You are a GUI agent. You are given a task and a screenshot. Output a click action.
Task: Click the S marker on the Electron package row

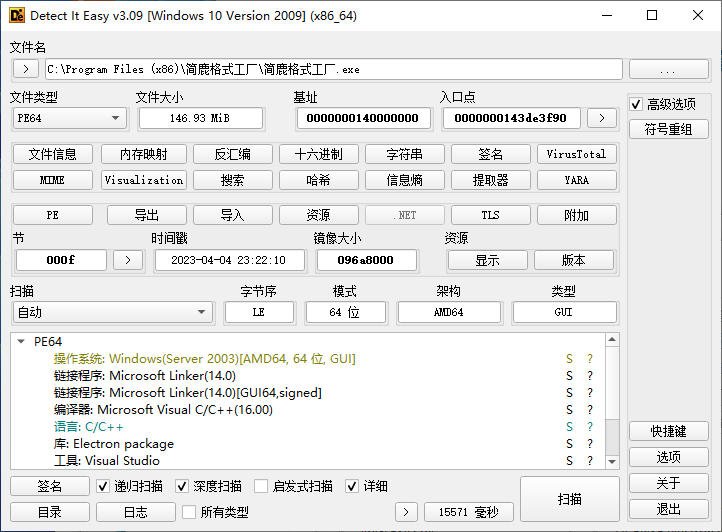coord(569,444)
